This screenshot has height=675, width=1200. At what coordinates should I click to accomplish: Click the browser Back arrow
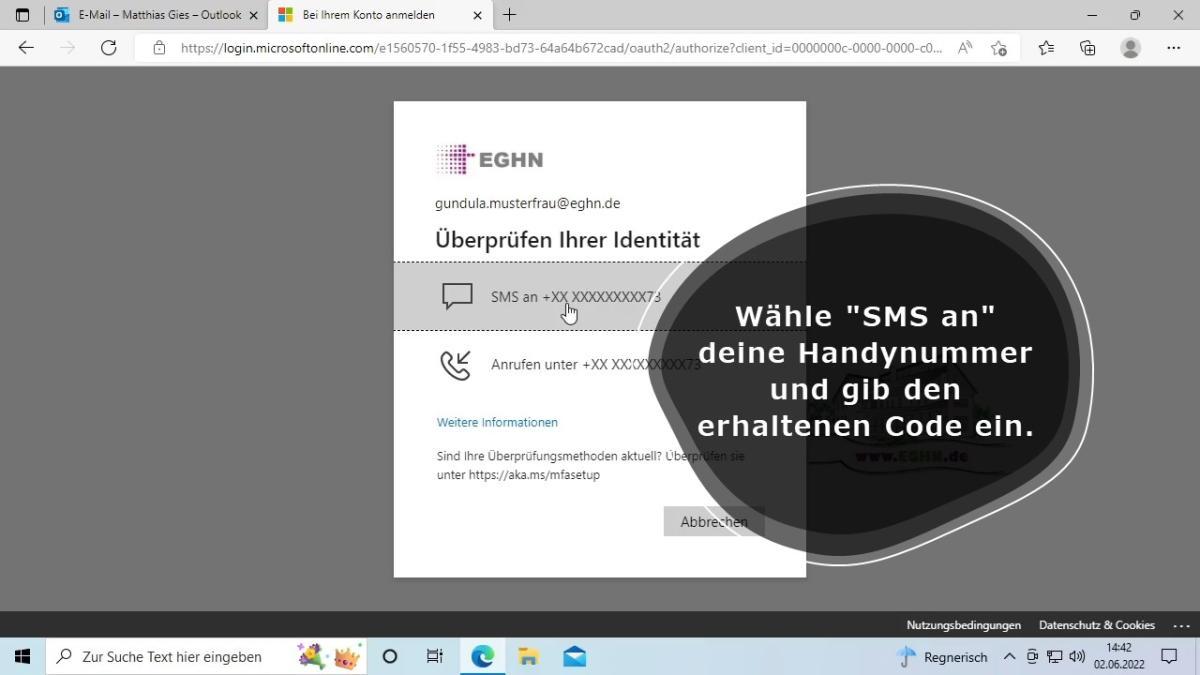(x=26, y=48)
